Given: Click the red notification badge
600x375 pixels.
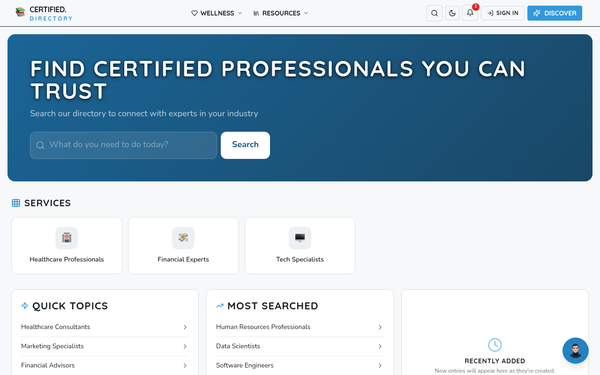Looking at the screenshot, I should (475, 7).
